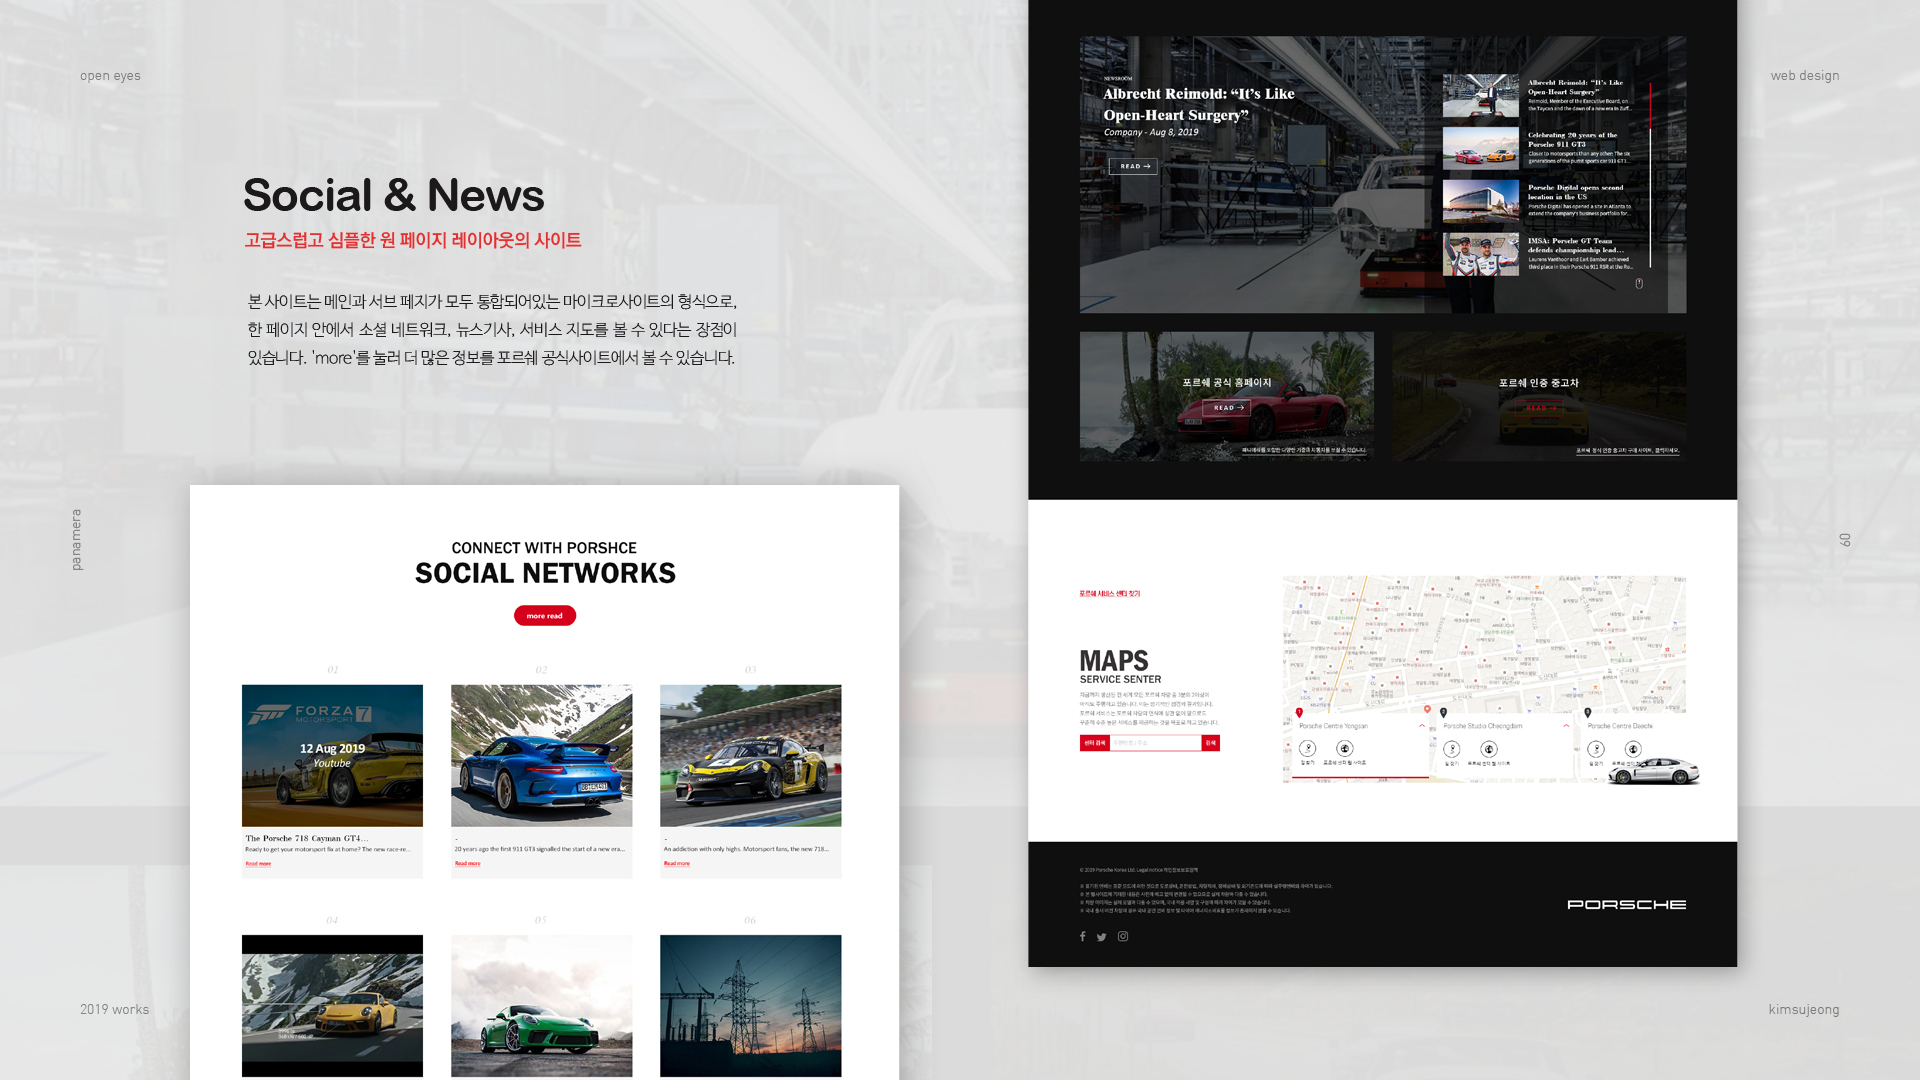Click the 'Porsche Centre Yongsan' location name

point(1333,726)
